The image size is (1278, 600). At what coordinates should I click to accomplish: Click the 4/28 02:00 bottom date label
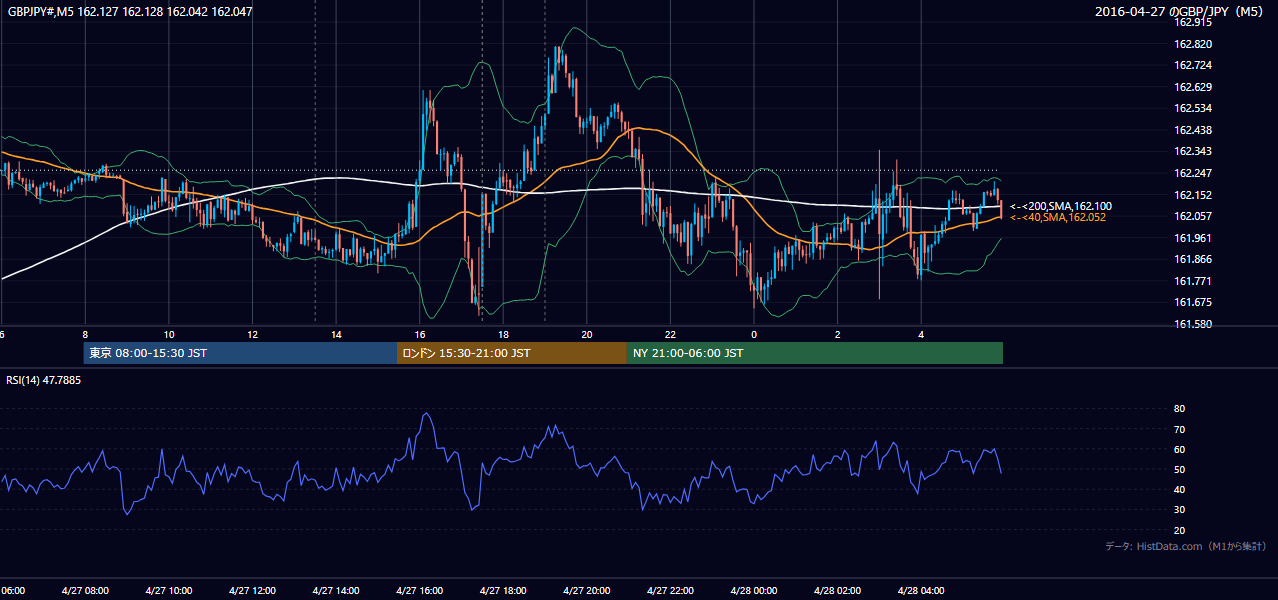(837, 591)
